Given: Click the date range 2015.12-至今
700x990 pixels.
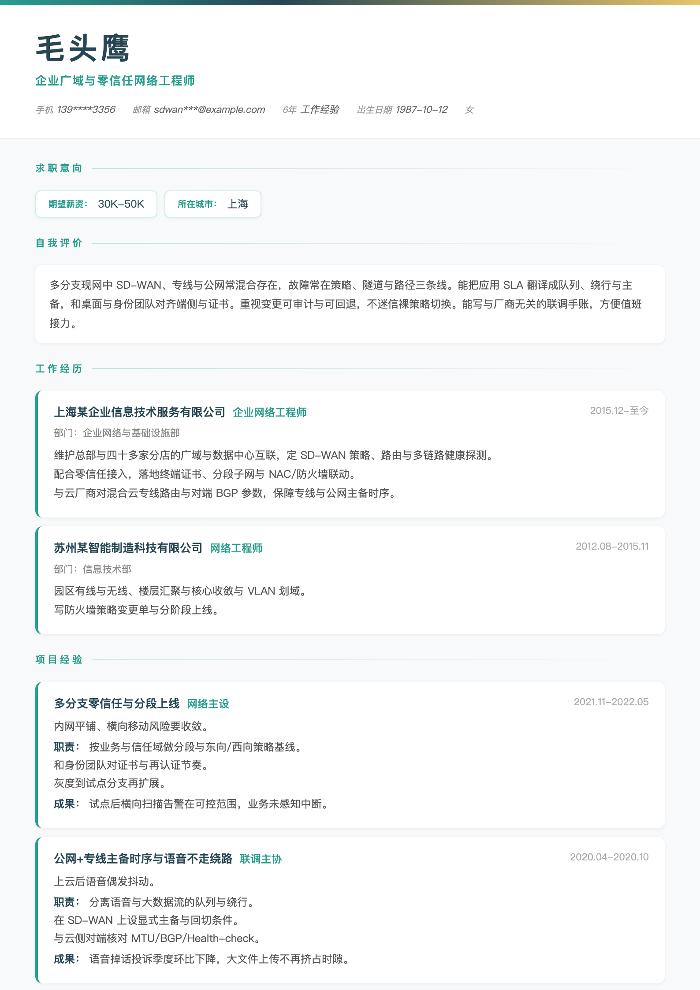Looking at the screenshot, I should click(619, 410).
